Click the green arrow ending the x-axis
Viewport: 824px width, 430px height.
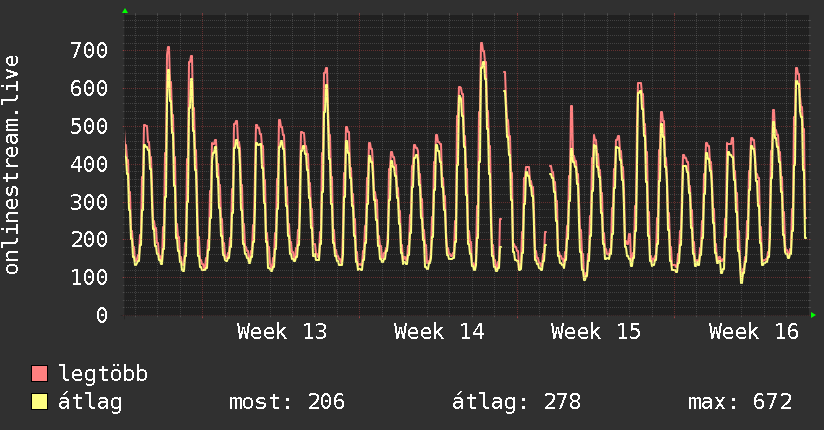[813, 315]
